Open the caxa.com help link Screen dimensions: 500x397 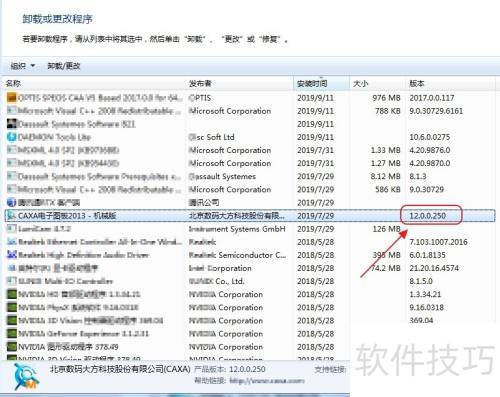tap(267, 380)
